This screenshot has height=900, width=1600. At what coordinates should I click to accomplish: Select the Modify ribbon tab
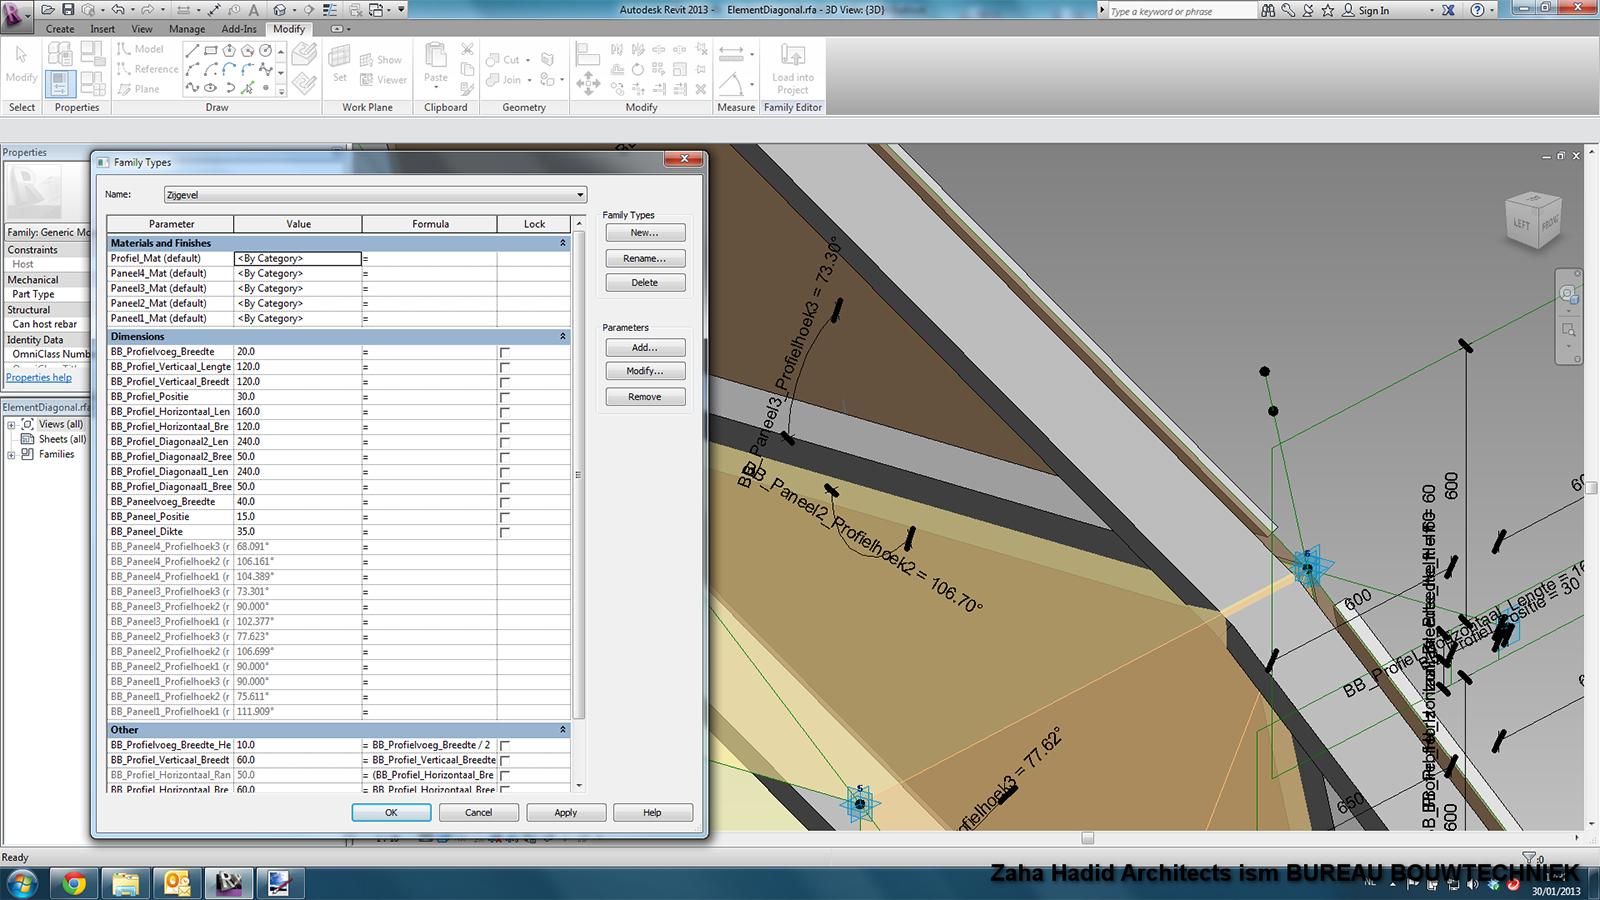289,29
